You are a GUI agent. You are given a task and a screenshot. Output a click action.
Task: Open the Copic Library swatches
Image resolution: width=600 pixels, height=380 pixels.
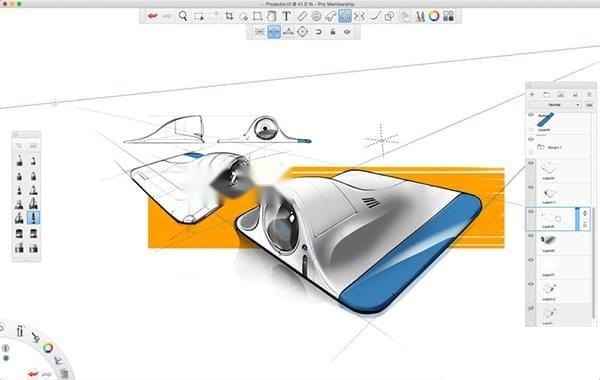tap(448, 16)
